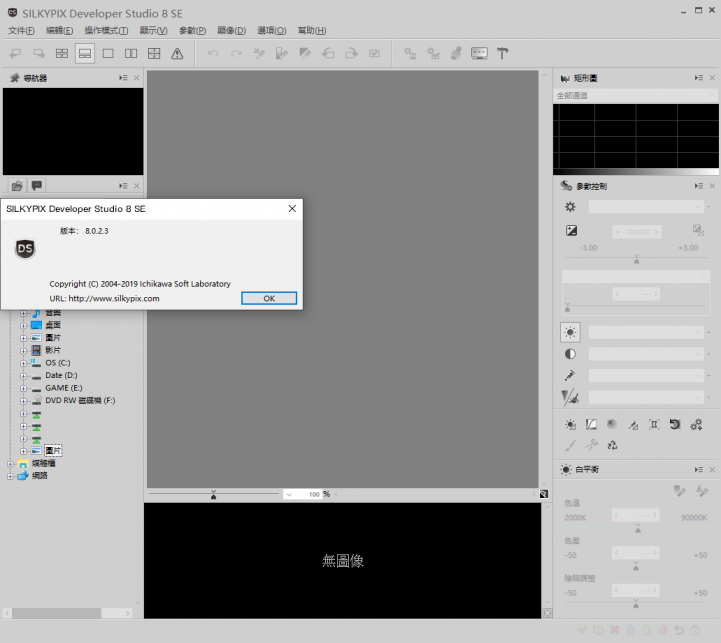Click the 色溫 color temperature slider
721x643 pixels.
coord(638,528)
